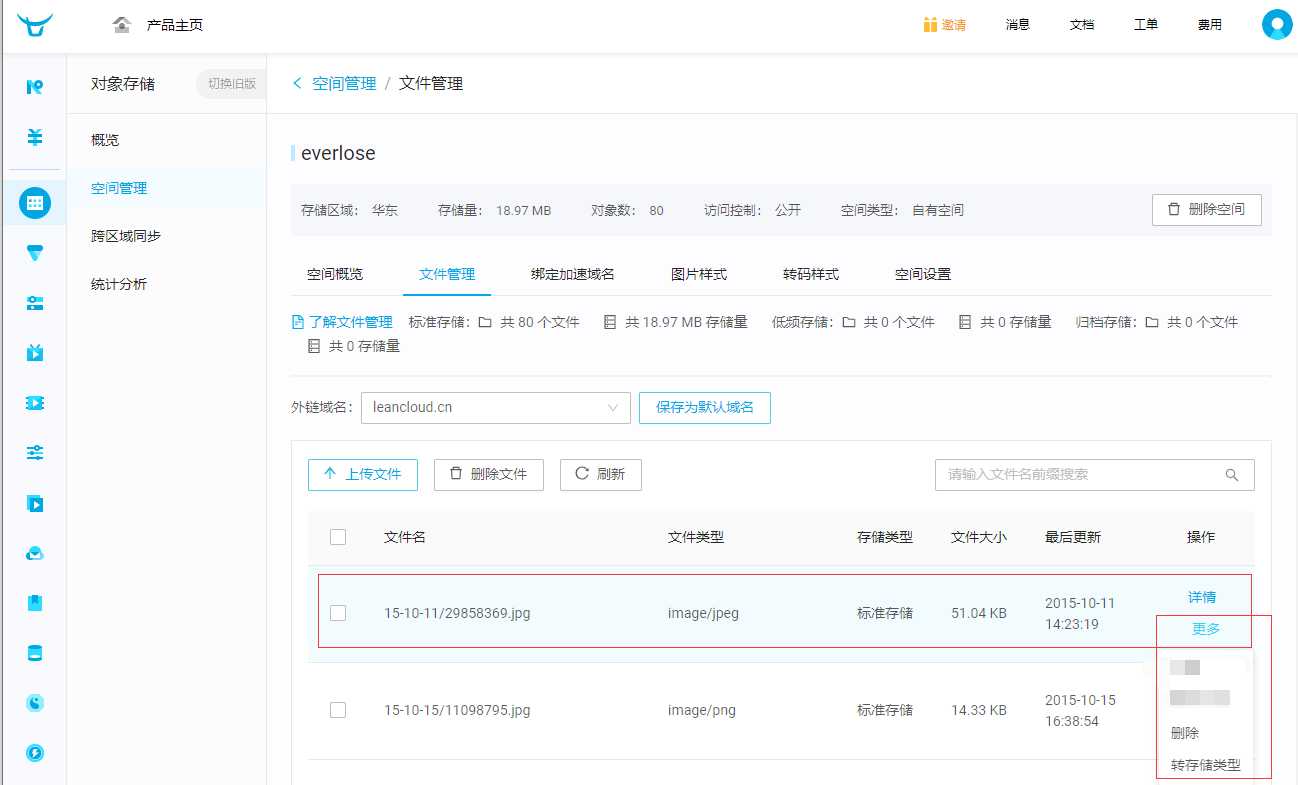Screen dimensions: 1298x785
Task: Click the 上传文件 button
Action: coord(363,475)
